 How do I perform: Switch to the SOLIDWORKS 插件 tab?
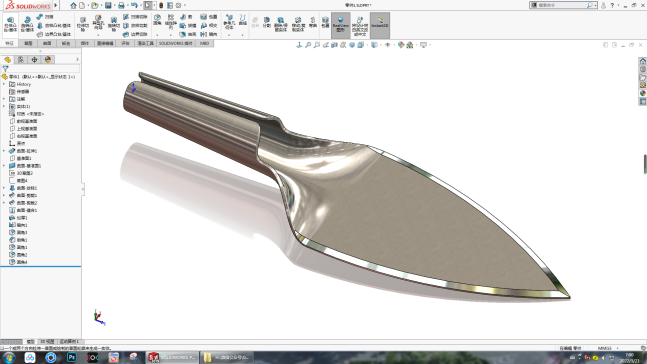pyautogui.click(x=176, y=43)
